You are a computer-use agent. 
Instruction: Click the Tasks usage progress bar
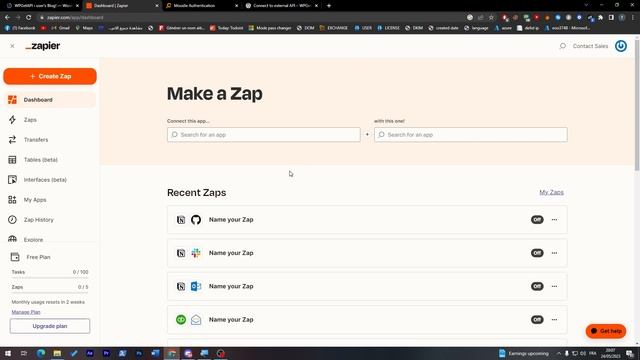[x=50, y=278]
